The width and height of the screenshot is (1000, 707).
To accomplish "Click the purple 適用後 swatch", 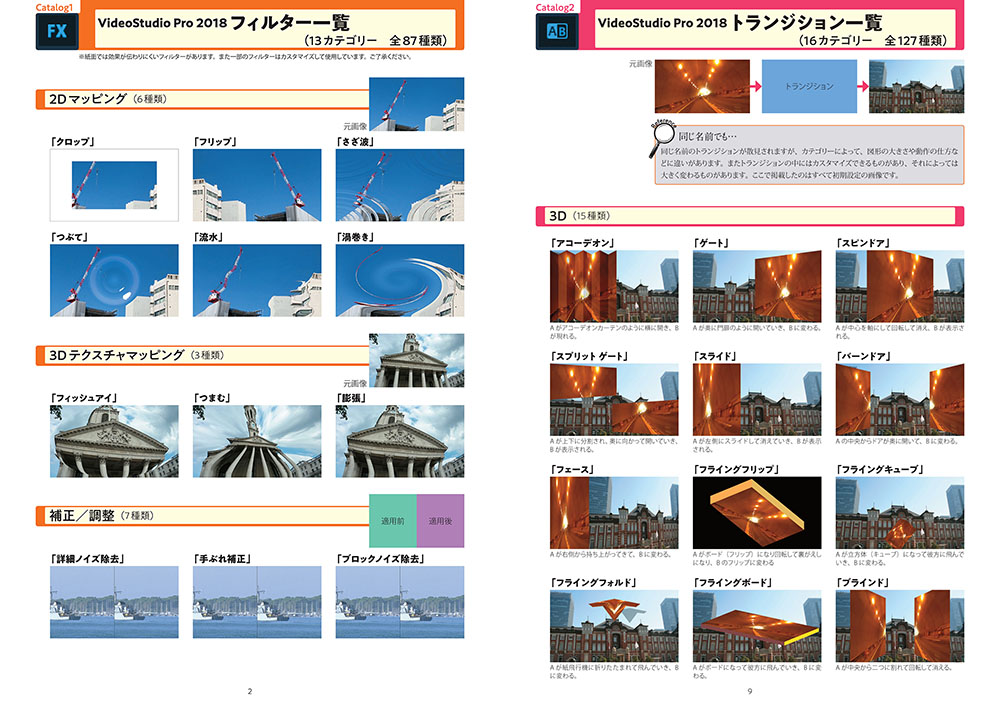I will click(x=440, y=521).
